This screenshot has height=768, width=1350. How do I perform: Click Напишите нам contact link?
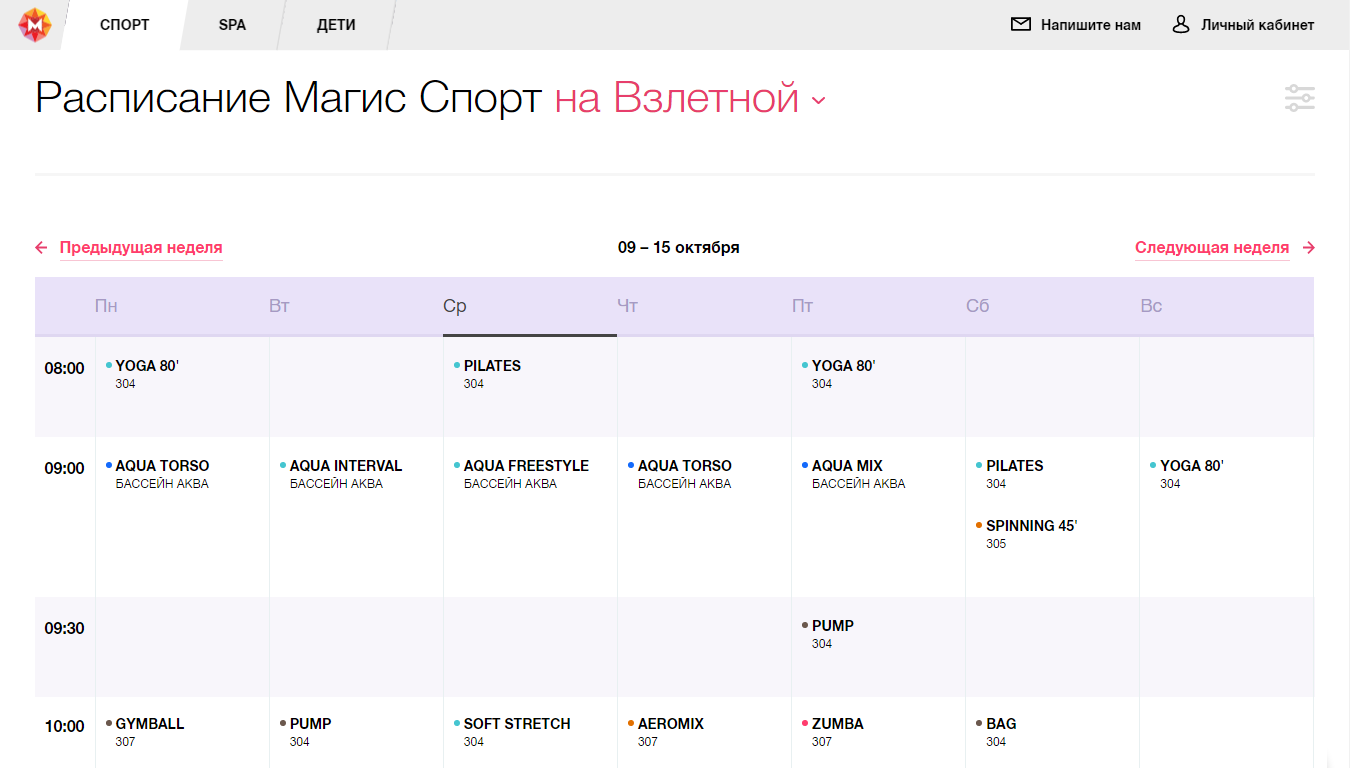1090,25
